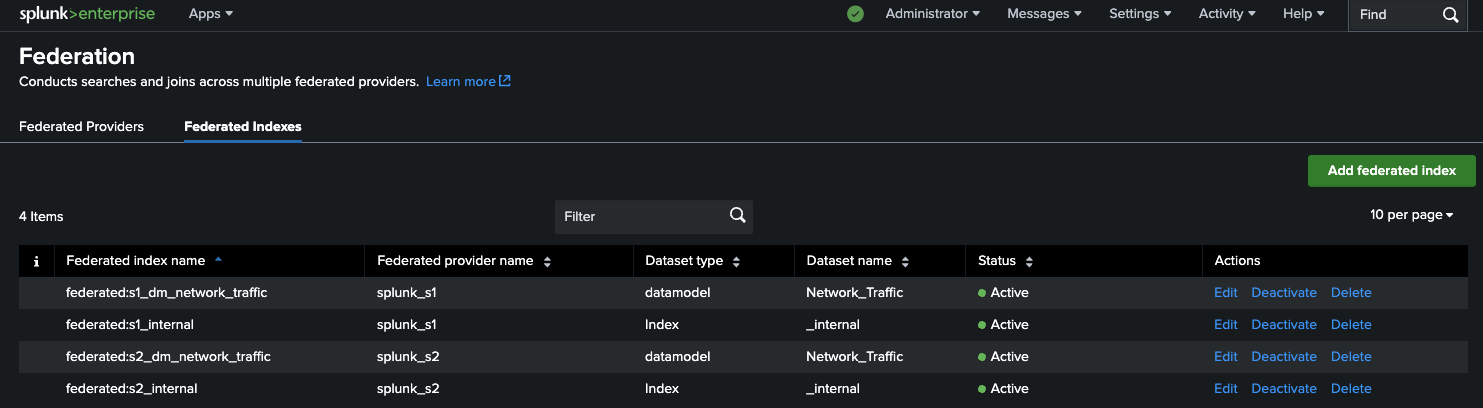The height and width of the screenshot is (408, 1483).
Task: Open the Help dropdown
Action: [1303, 14]
